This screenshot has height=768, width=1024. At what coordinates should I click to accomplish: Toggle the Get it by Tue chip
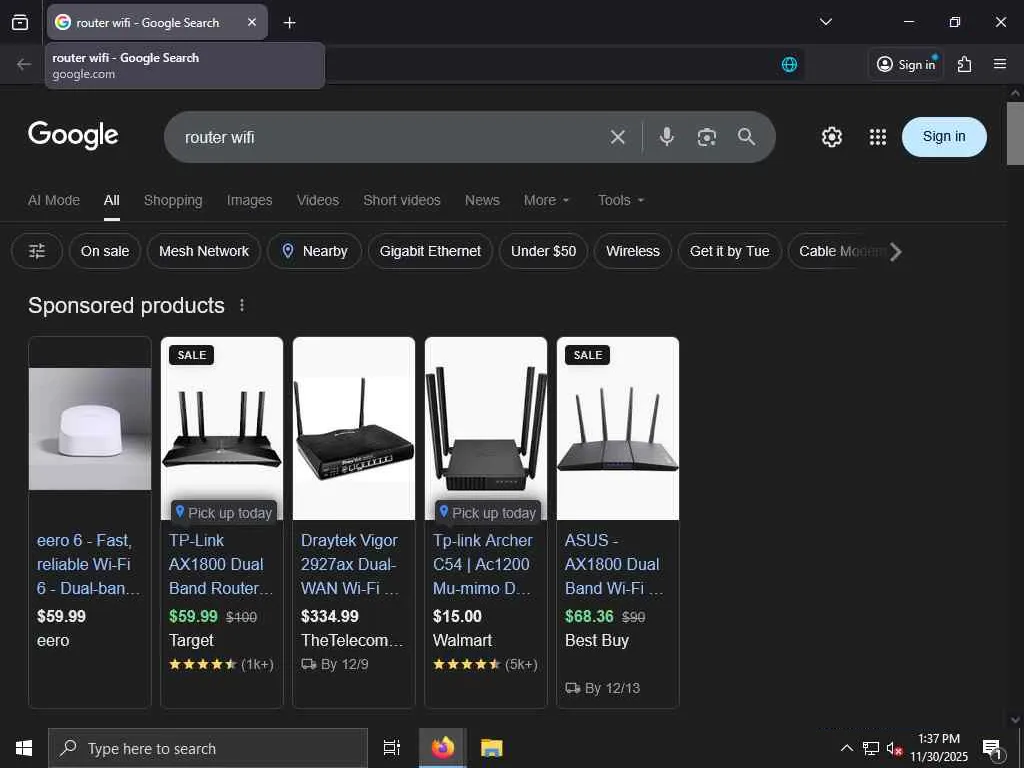click(729, 251)
